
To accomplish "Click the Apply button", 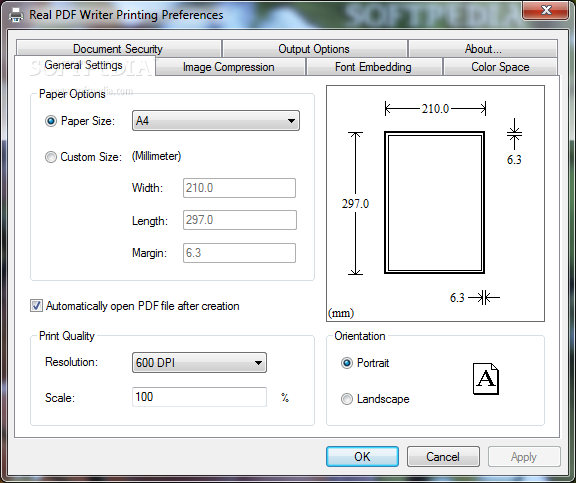I will [x=524, y=457].
